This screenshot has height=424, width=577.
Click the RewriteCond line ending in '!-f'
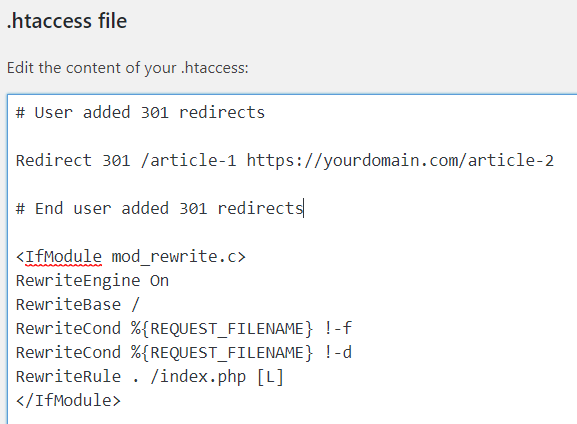click(x=184, y=329)
